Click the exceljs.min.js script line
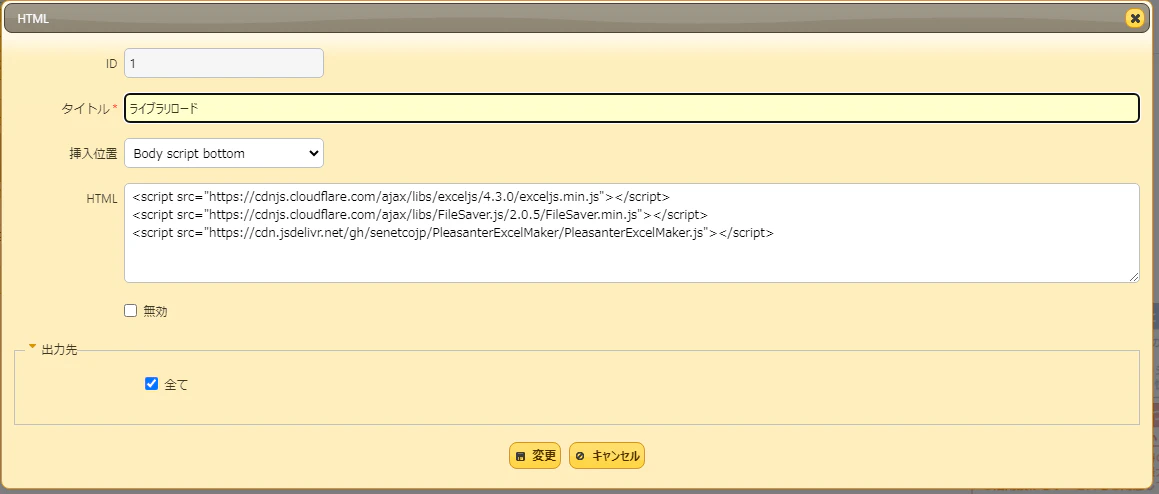Image resolution: width=1159 pixels, height=494 pixels. tap(401, 197)
